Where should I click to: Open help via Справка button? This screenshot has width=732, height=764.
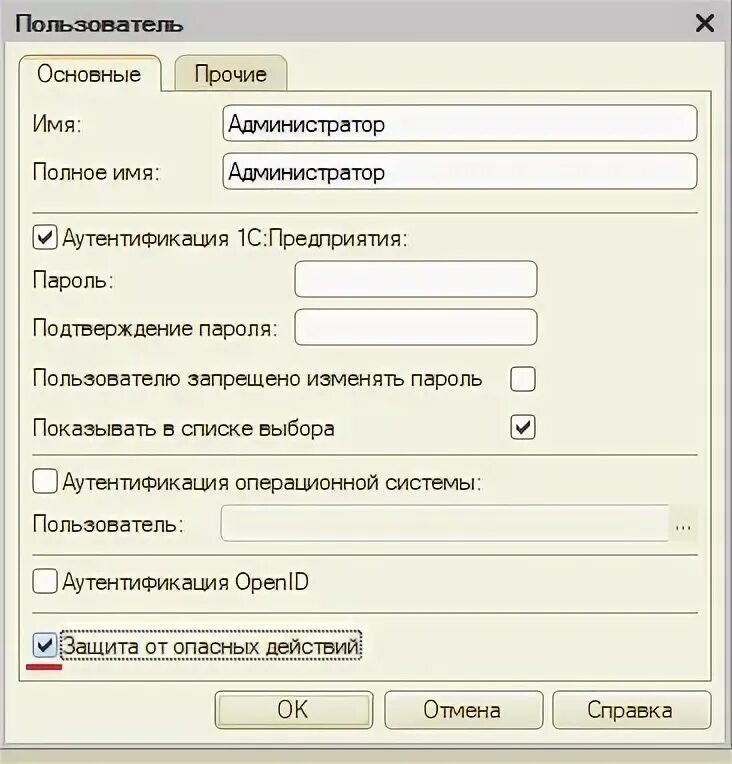[x=630, y=710]
